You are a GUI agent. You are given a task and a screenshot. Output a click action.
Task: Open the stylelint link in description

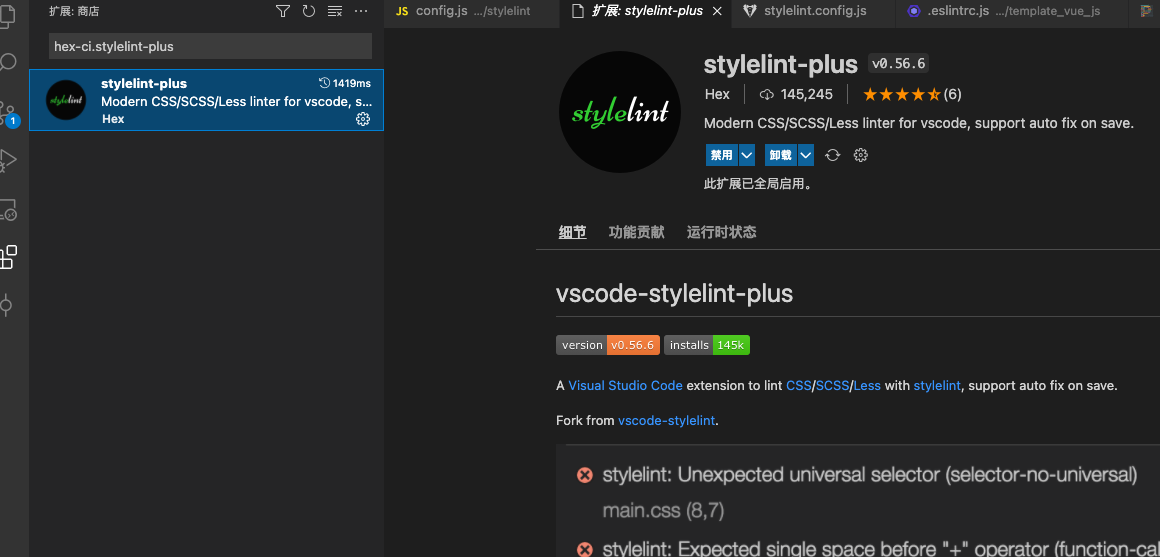[x=937, y=385]
